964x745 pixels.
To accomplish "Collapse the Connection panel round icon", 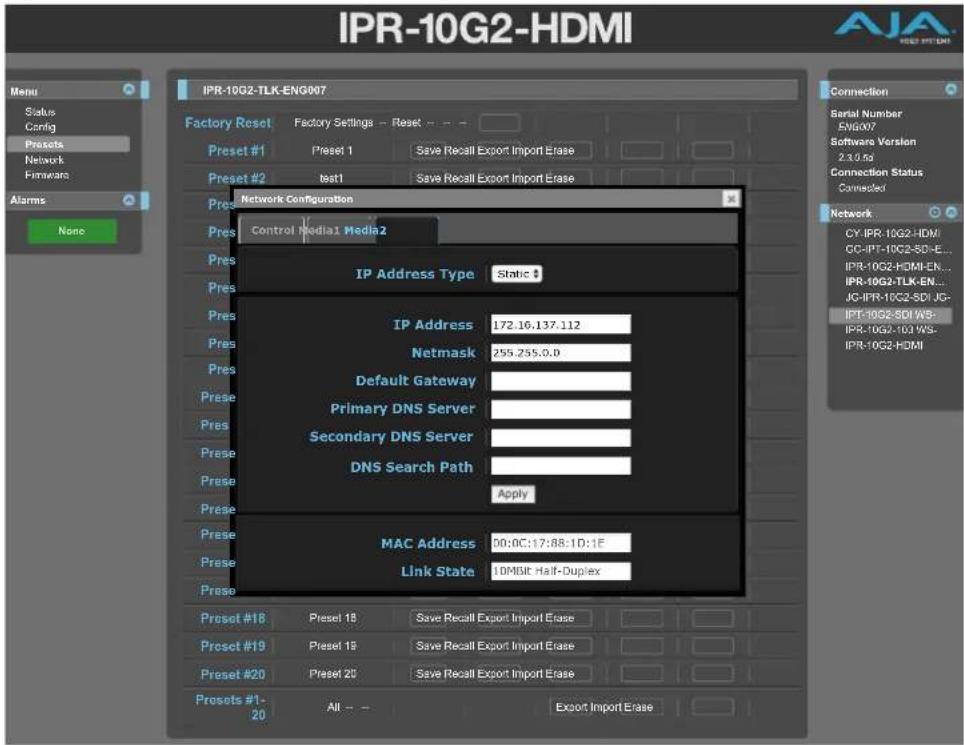I will 950,90.
